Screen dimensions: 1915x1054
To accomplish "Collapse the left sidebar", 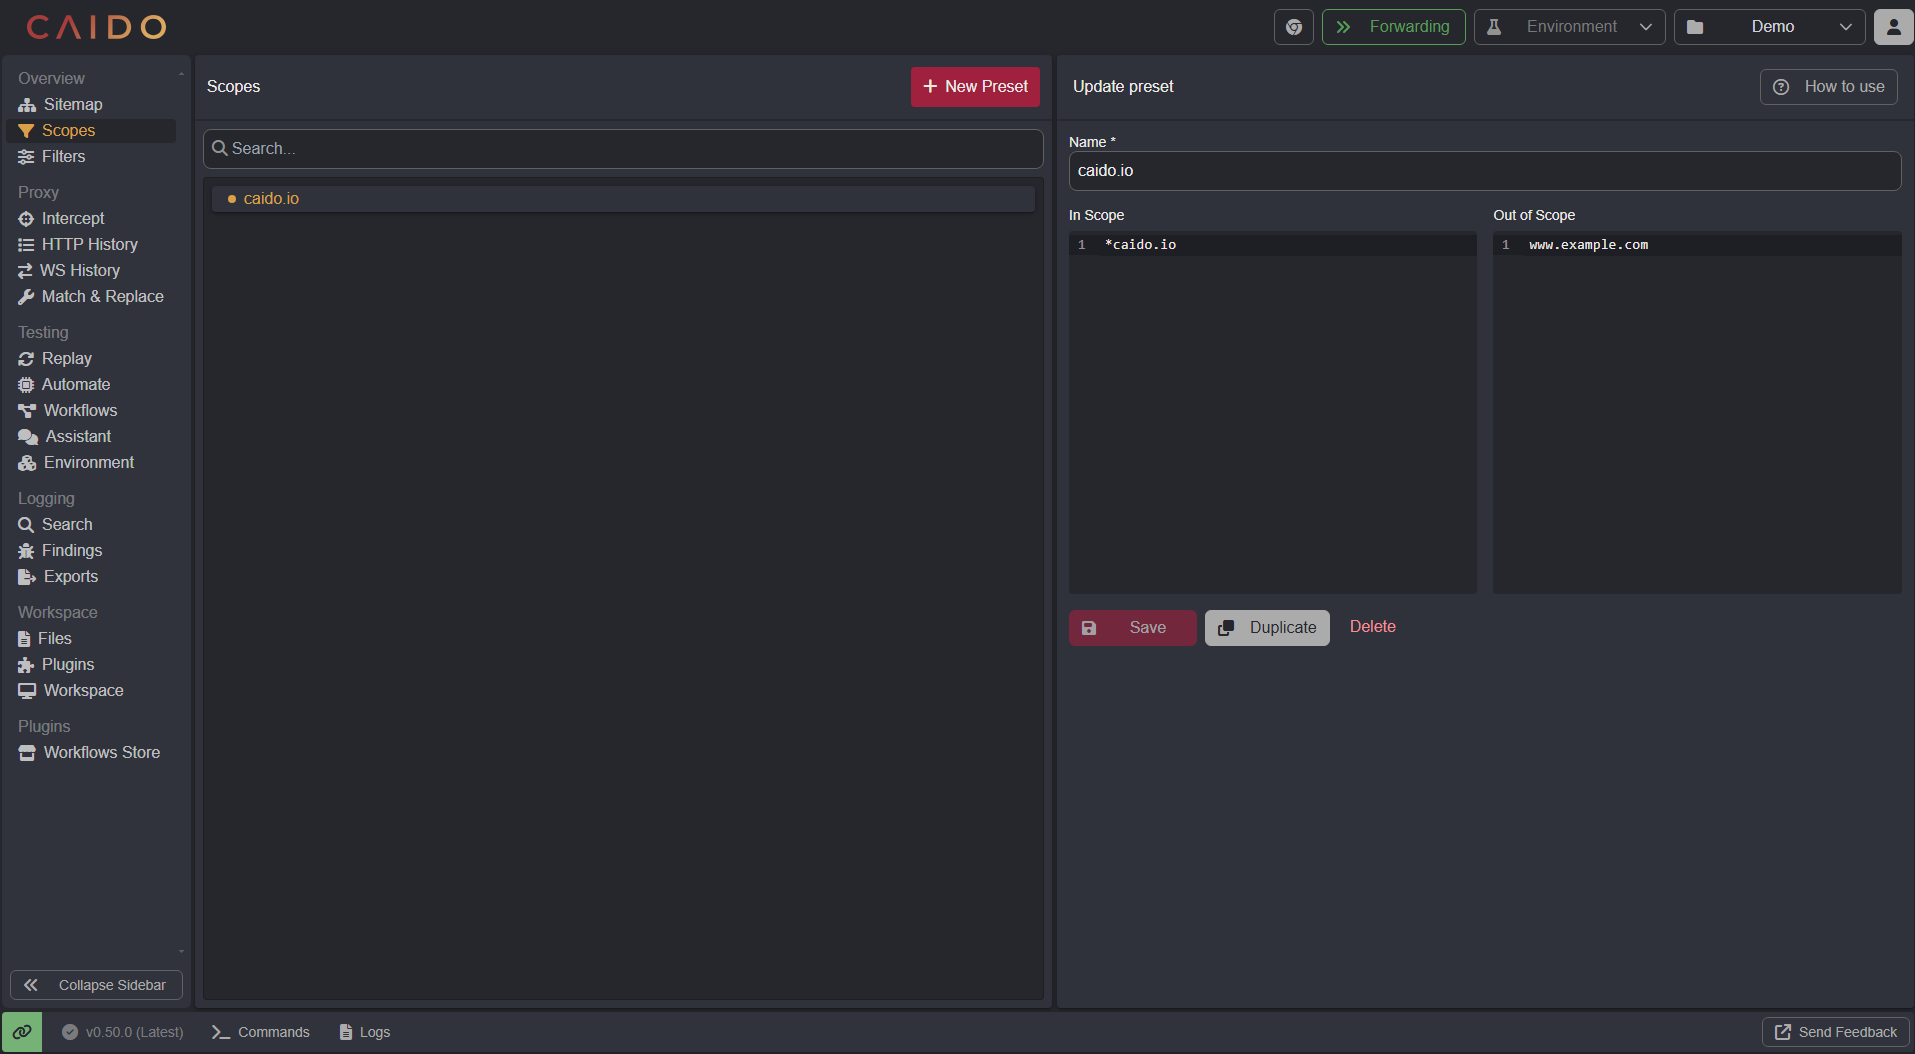I will click(x=96, y=985).
